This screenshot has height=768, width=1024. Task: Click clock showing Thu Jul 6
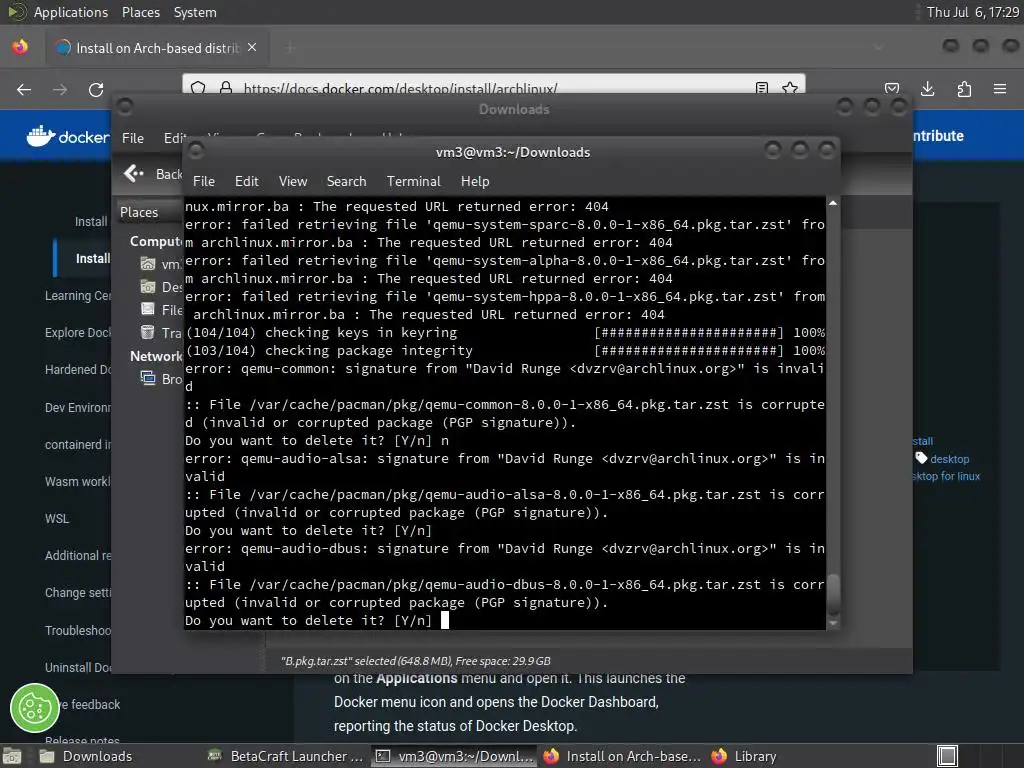coord(972,12)
